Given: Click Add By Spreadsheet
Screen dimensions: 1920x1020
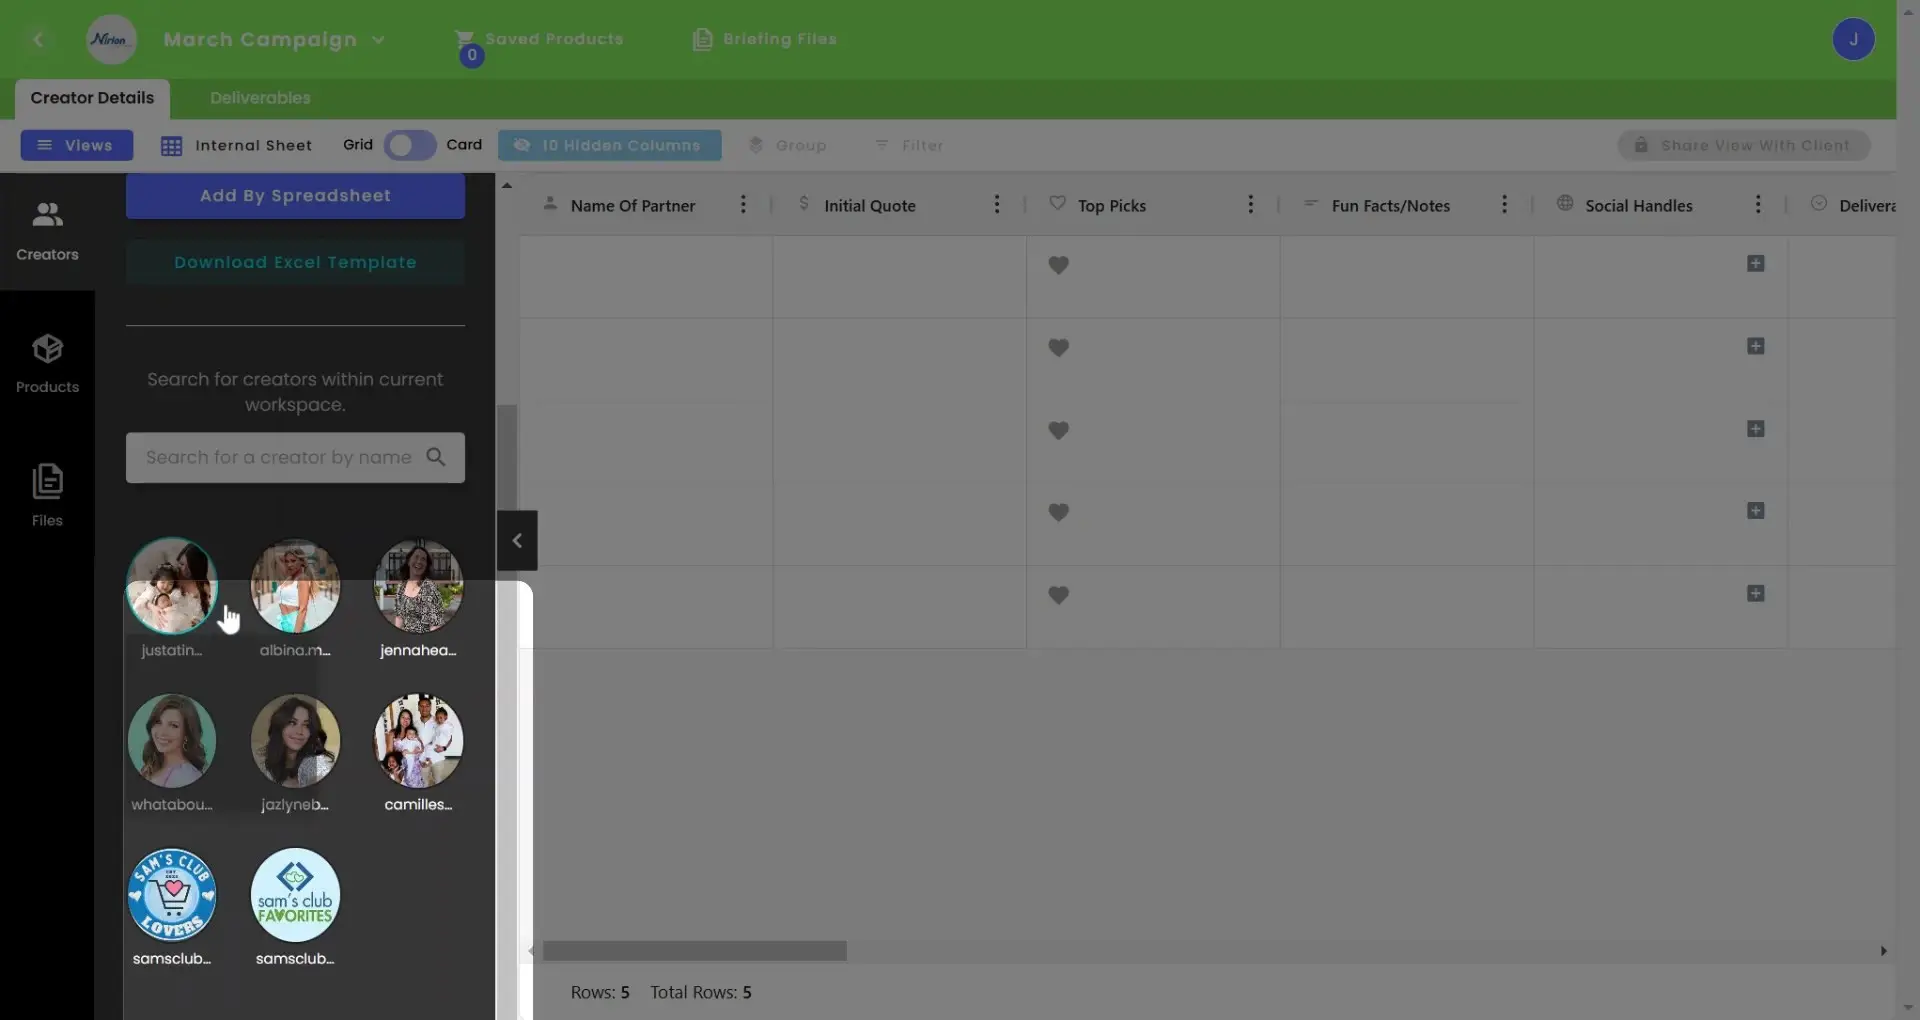Looking at the screenshot, I should [295, 195].
